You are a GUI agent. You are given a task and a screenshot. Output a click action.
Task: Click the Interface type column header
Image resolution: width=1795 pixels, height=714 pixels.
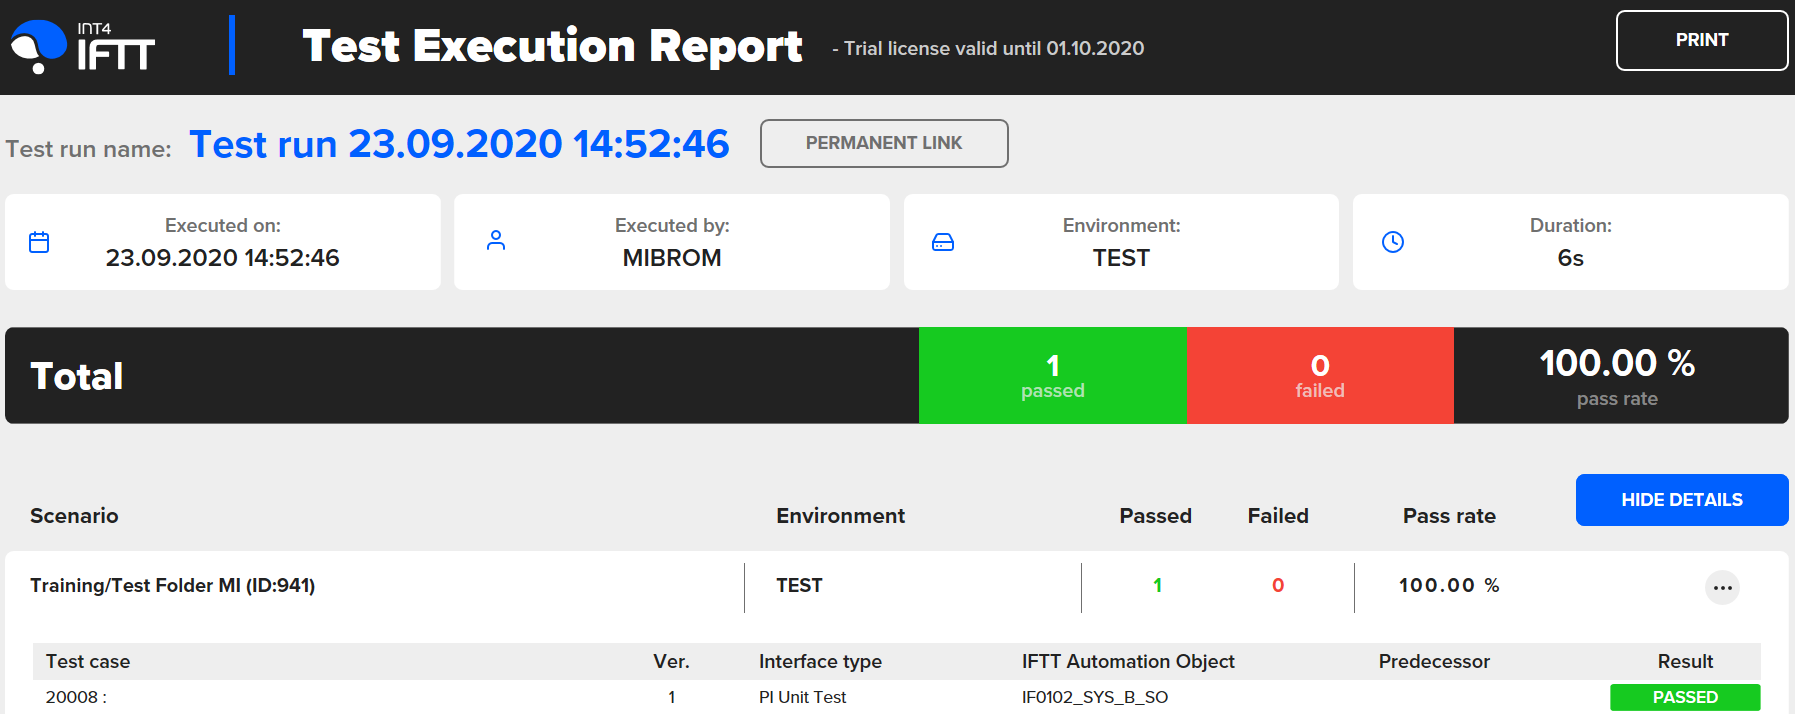(820, 661)
